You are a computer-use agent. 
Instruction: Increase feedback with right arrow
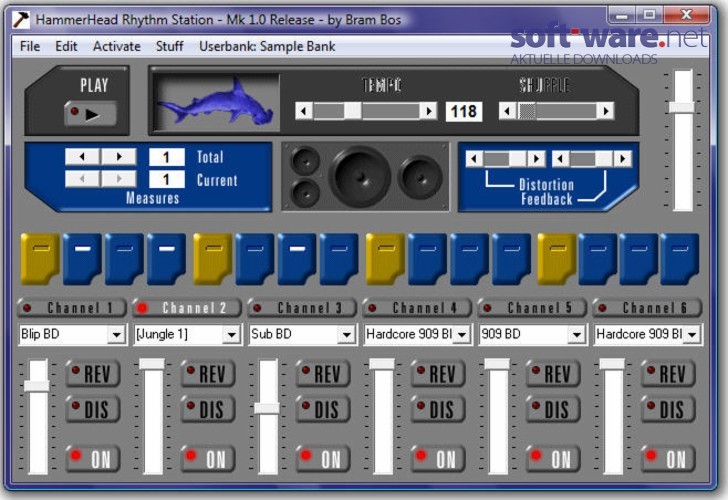(x=623, y=159)
